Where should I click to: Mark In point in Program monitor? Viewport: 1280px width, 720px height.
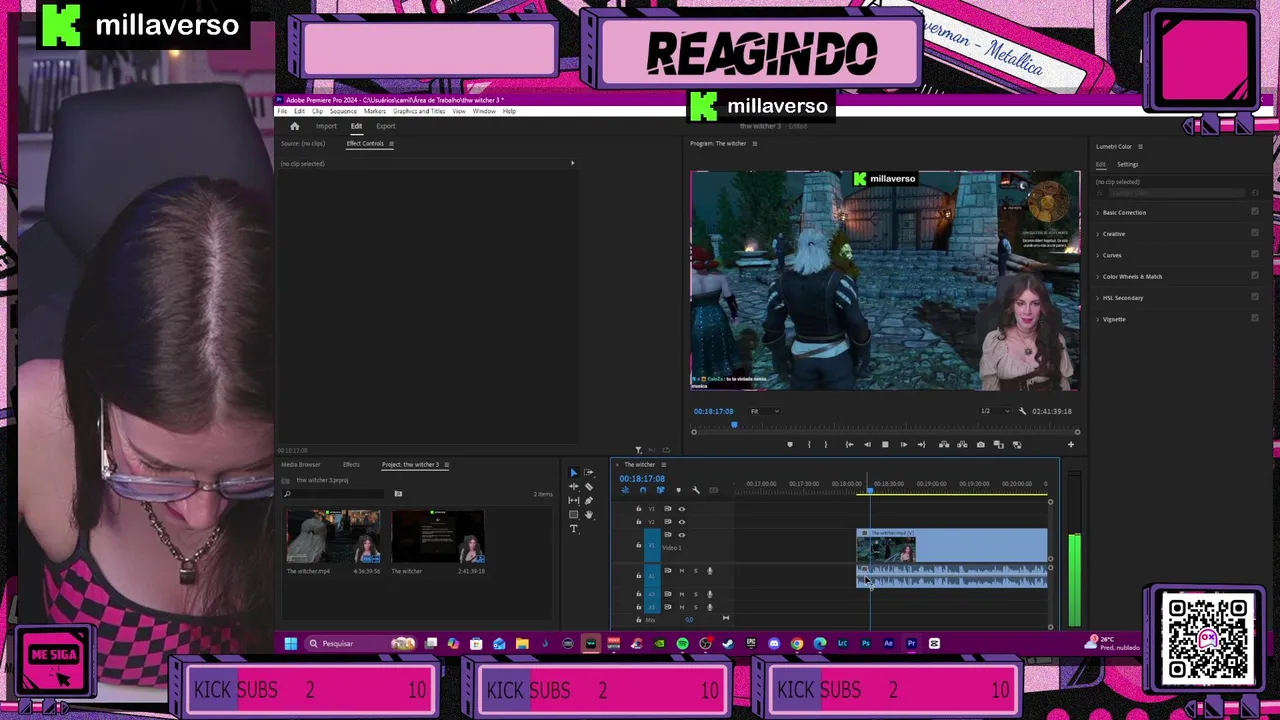click(x=809, y=444)
